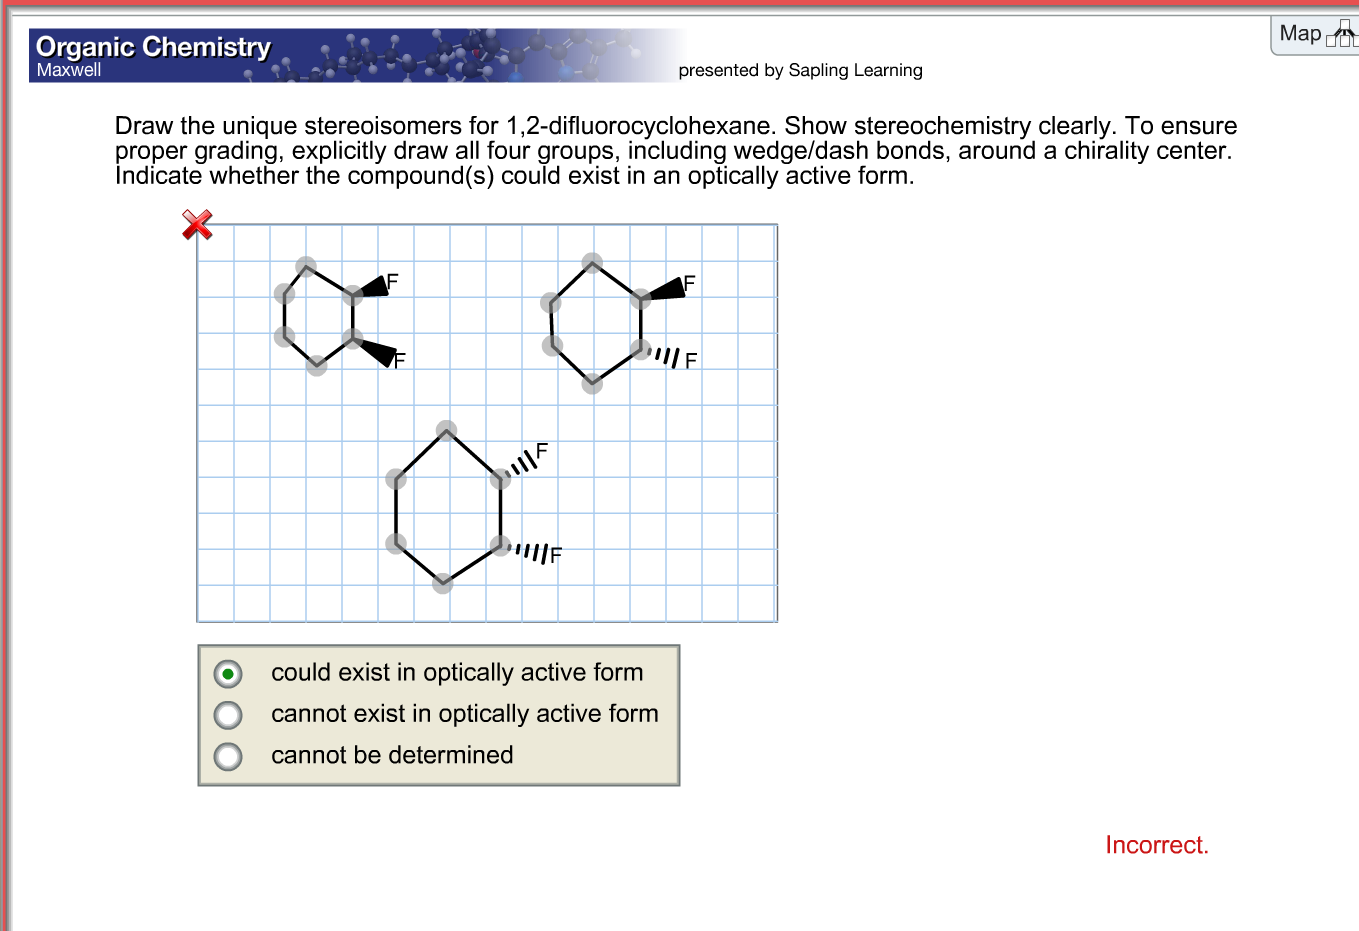Screen dimensions: 1359x931
Task: Click the 'presented by Sapling Learning' text
Action: click(800, 70)
